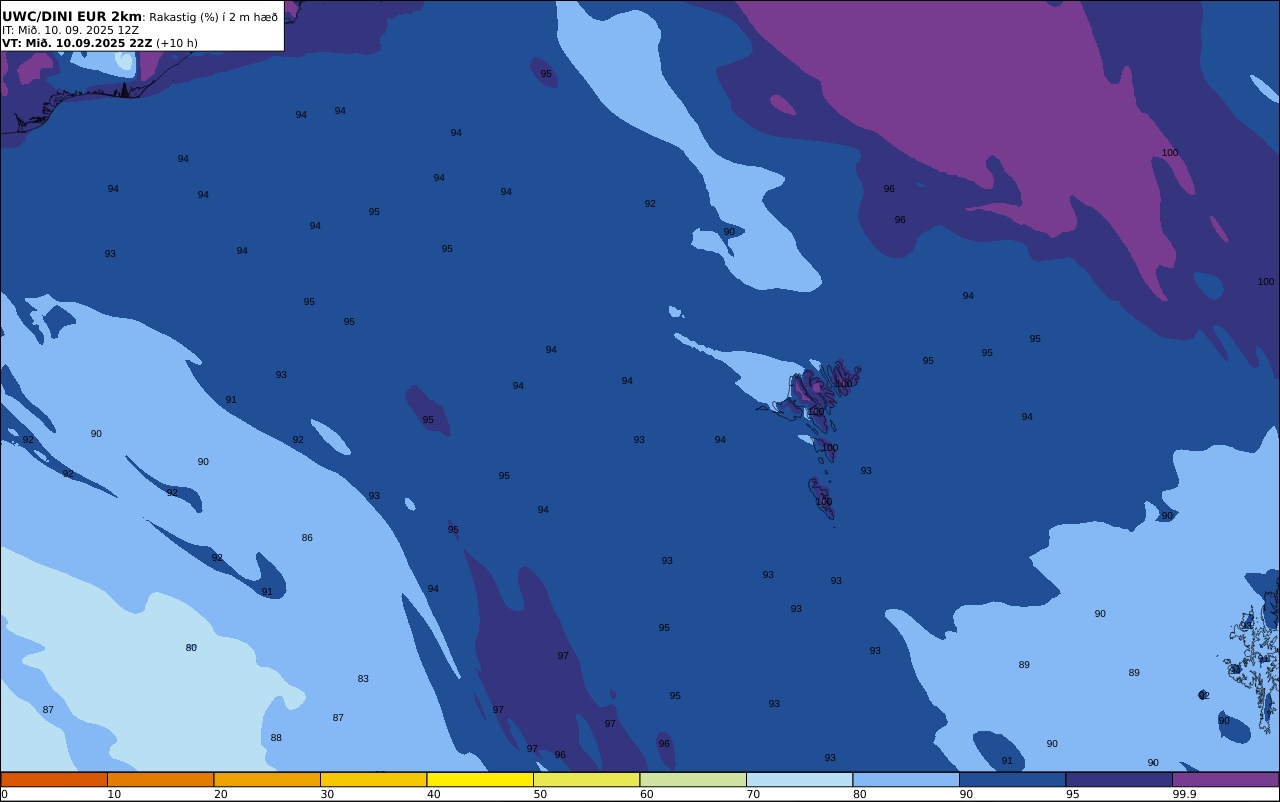
Task: Click the '(+10 h)' forecast offset text
Action: coord(177,43)
